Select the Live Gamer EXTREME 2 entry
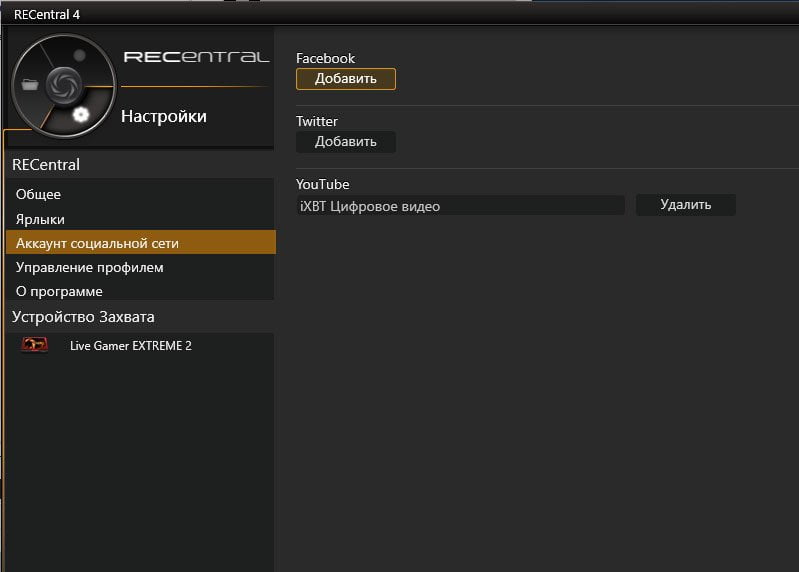The height and width of the screenshot is (572, 799). [x=141, y=345]
